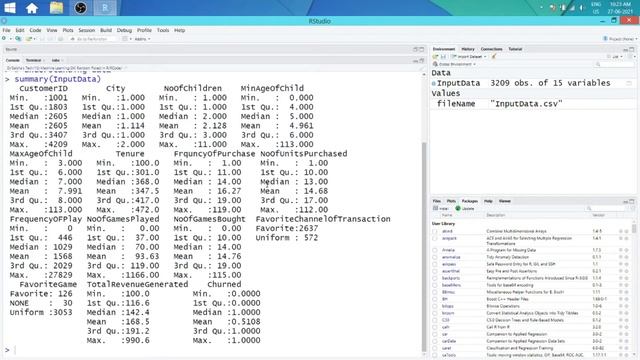Open the C50 package link
Viewport: 640px width, 360px height.
point(445,320)
